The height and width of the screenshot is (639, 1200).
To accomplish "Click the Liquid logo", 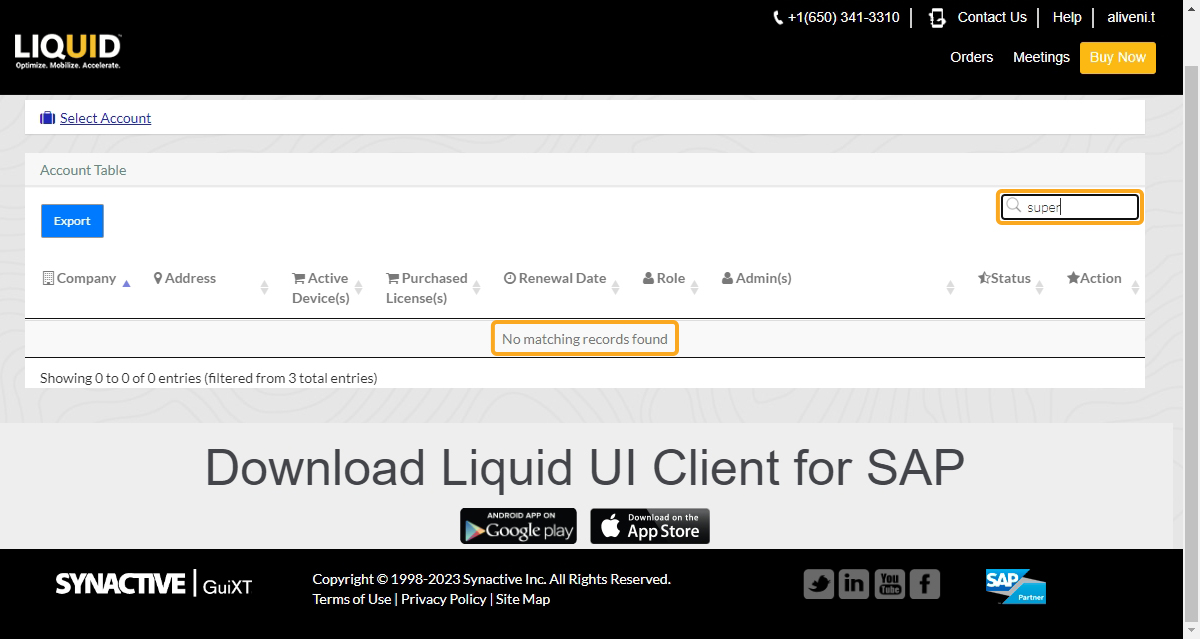I will pyautogui.click(x=68, y=51).
